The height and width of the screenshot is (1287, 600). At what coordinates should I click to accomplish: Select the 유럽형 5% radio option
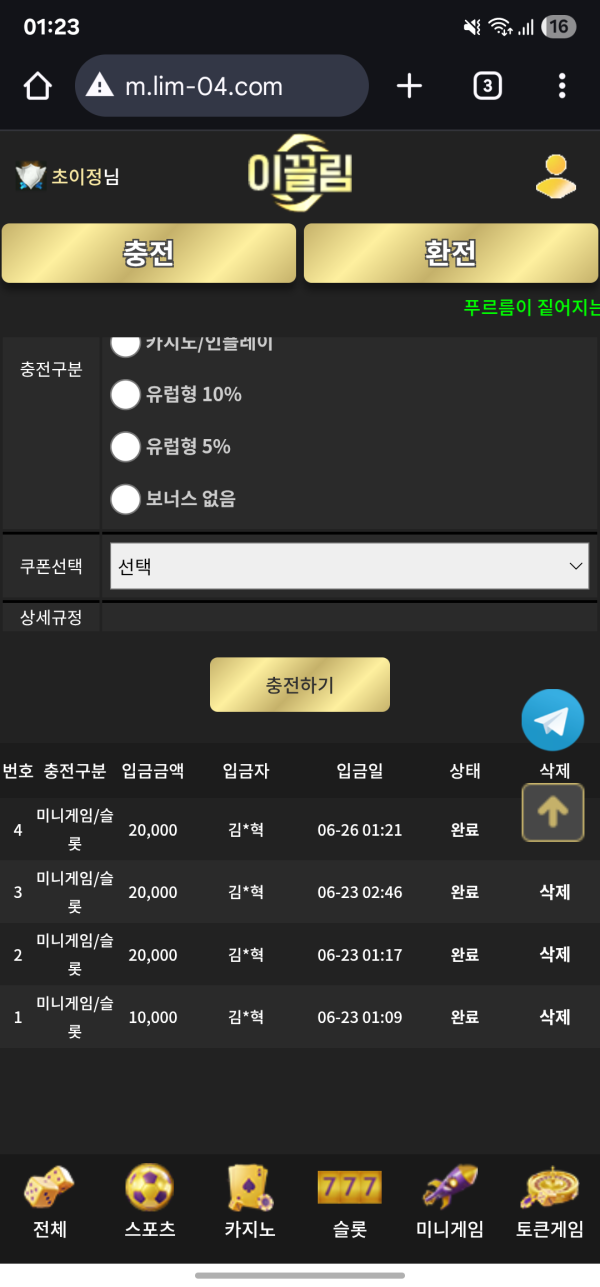point(125,447)
